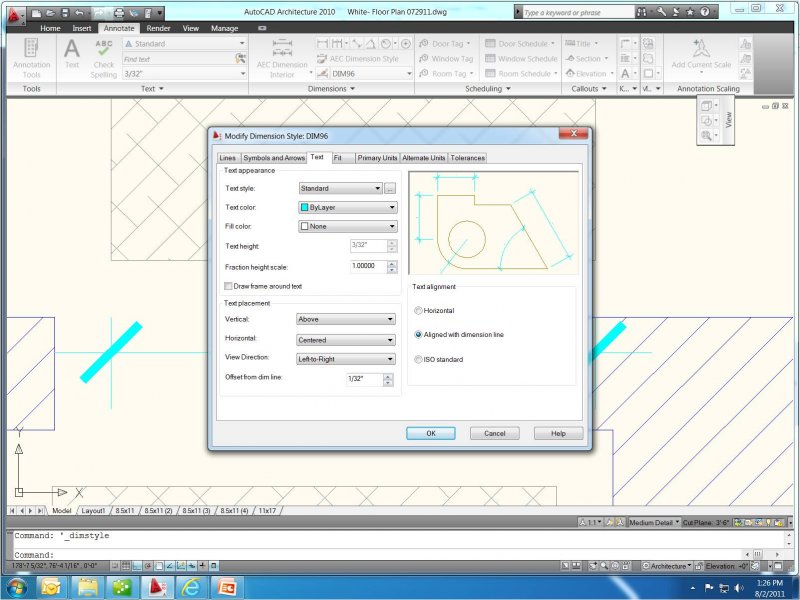Image resolution: width=800 pixels, height=600 pixels.
Task: Insert a Window Schedule from the ribbon
Action: pyautogui.click(x=521, y=59)
